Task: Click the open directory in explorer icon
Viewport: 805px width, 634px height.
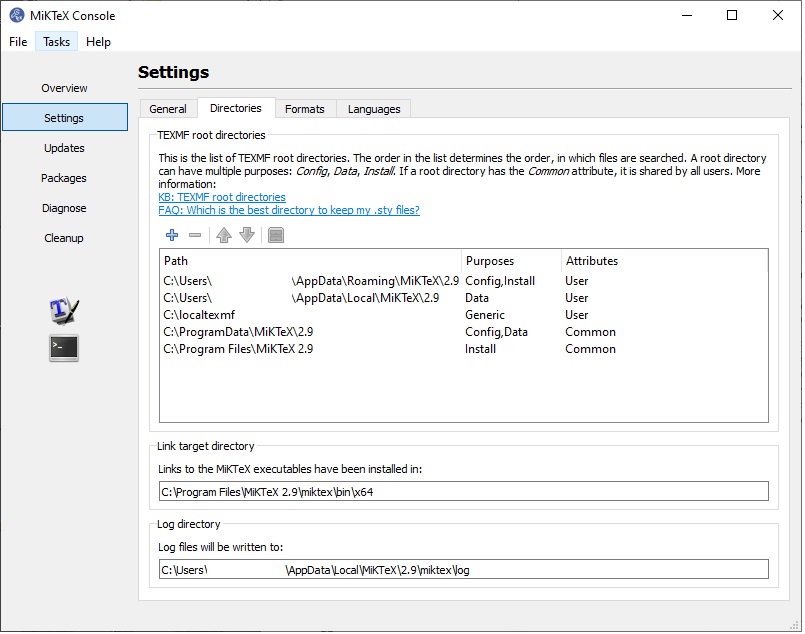Action: [276, 235]
